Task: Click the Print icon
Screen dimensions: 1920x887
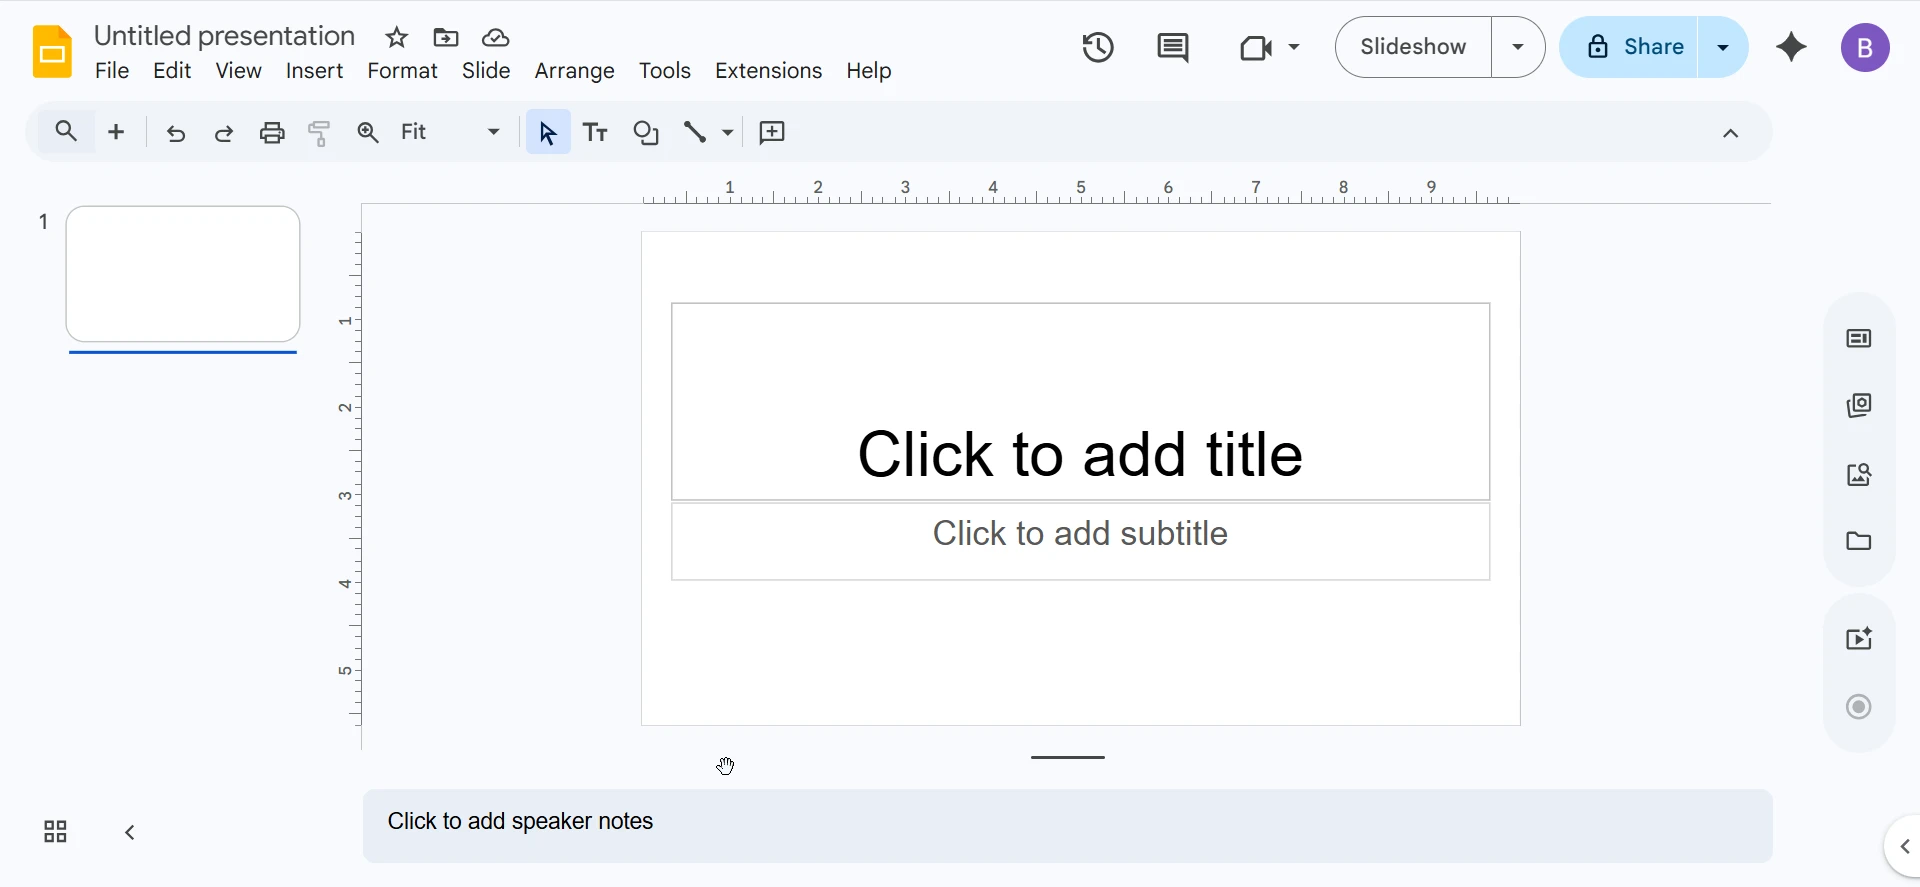Action: (272, 132)
